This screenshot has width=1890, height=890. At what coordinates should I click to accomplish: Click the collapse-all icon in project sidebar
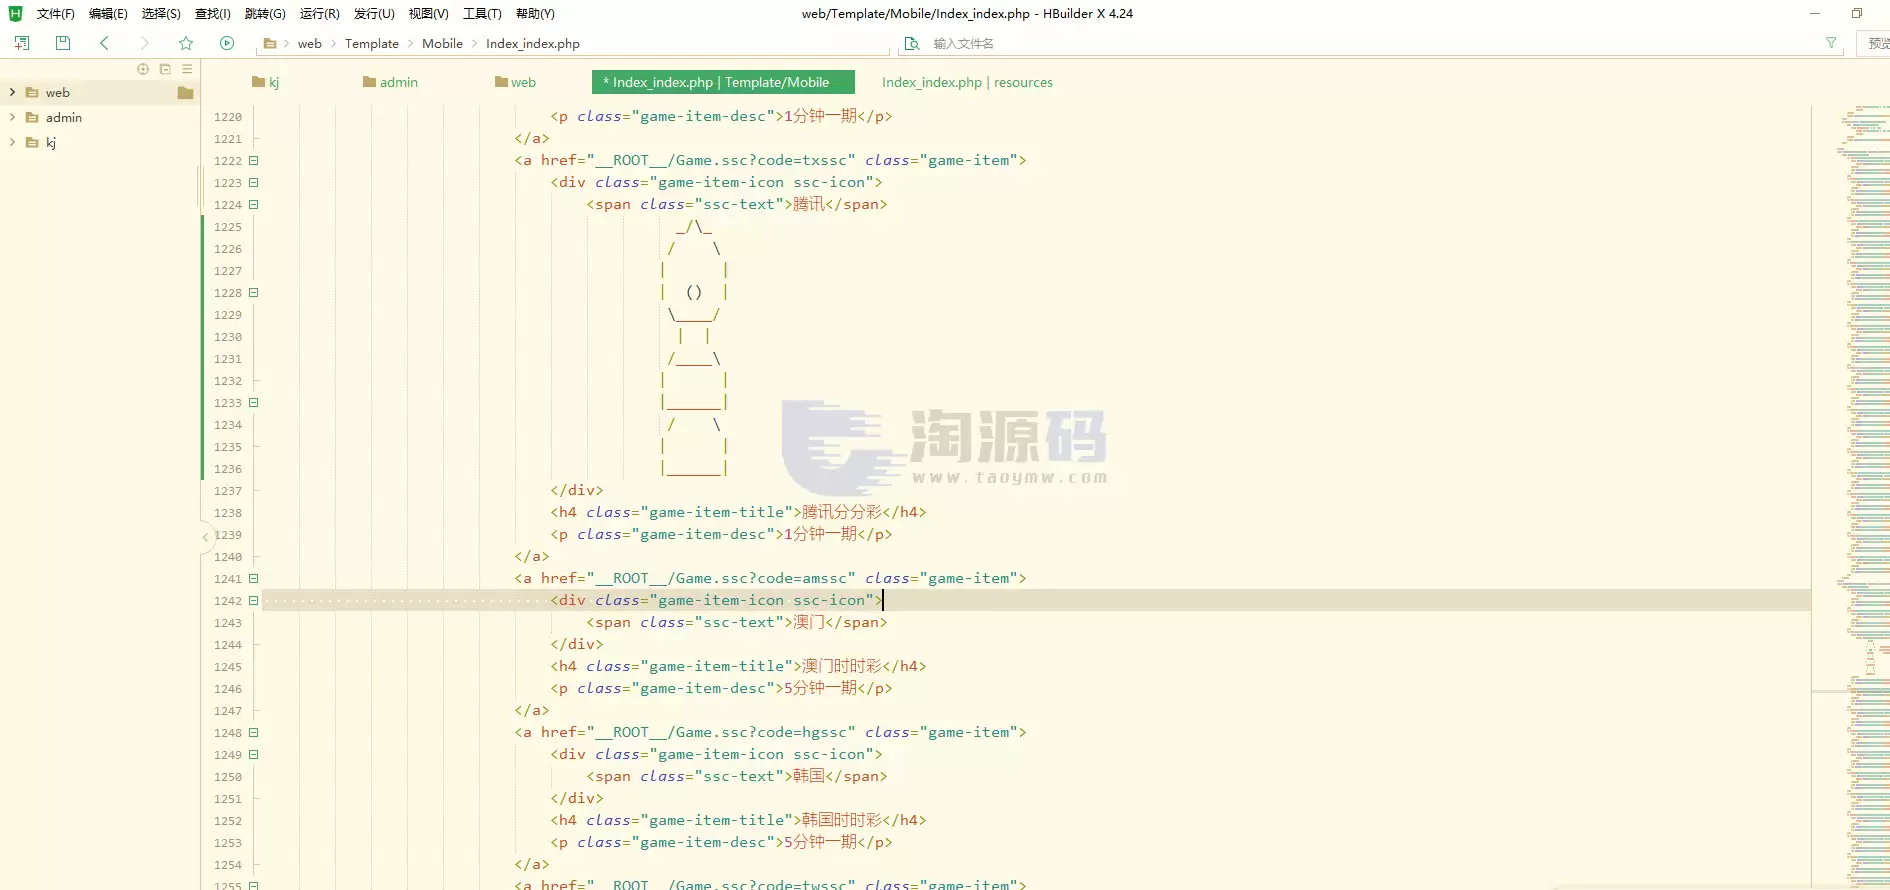pos(165,69)
